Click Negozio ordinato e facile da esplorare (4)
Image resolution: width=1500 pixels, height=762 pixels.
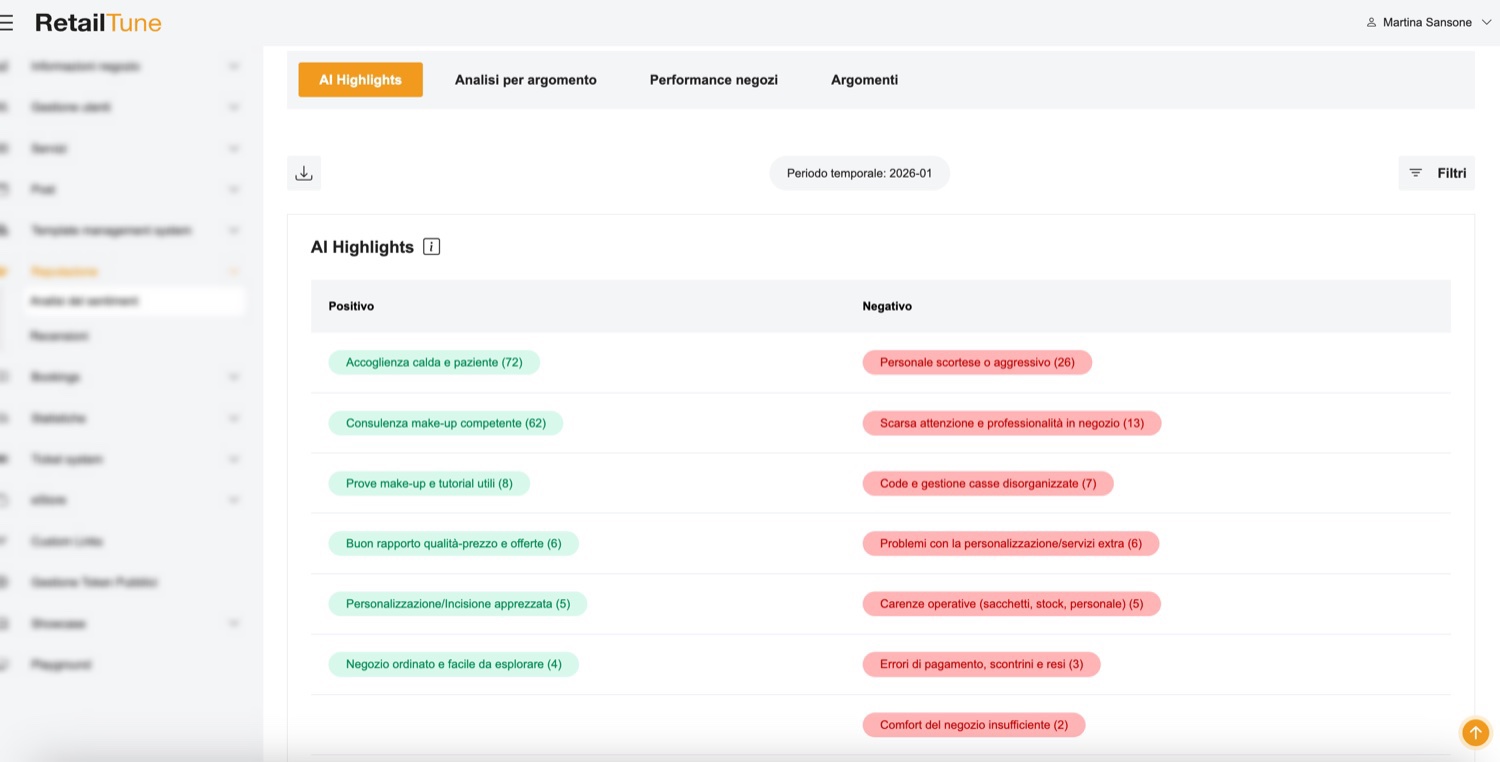pos(454,664)
